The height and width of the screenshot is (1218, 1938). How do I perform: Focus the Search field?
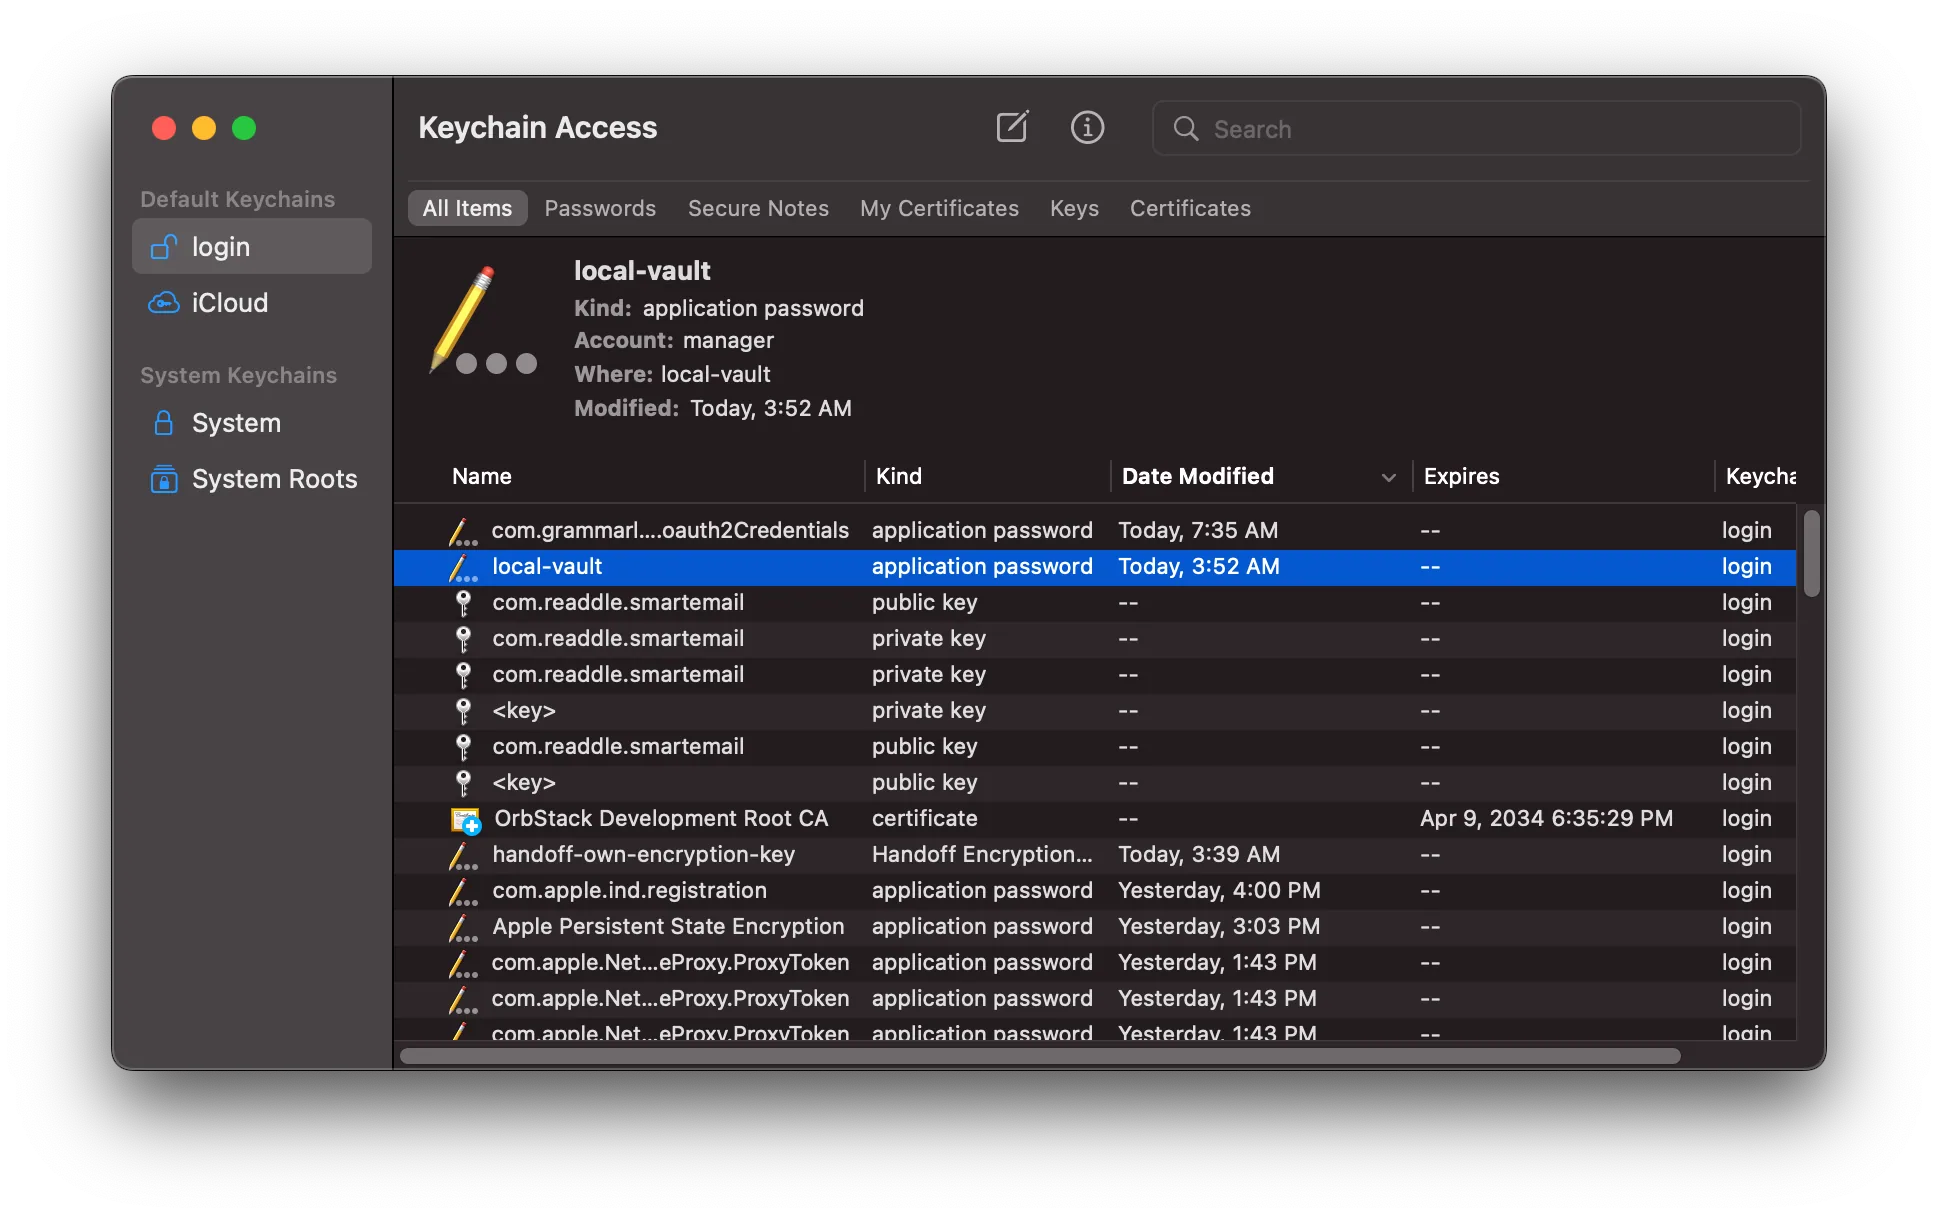[x=1476, y=129]
